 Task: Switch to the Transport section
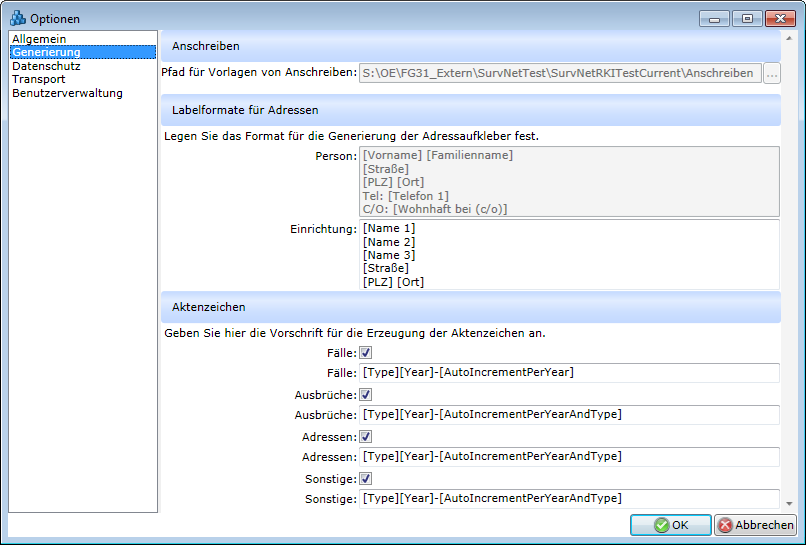coord(39,79)
